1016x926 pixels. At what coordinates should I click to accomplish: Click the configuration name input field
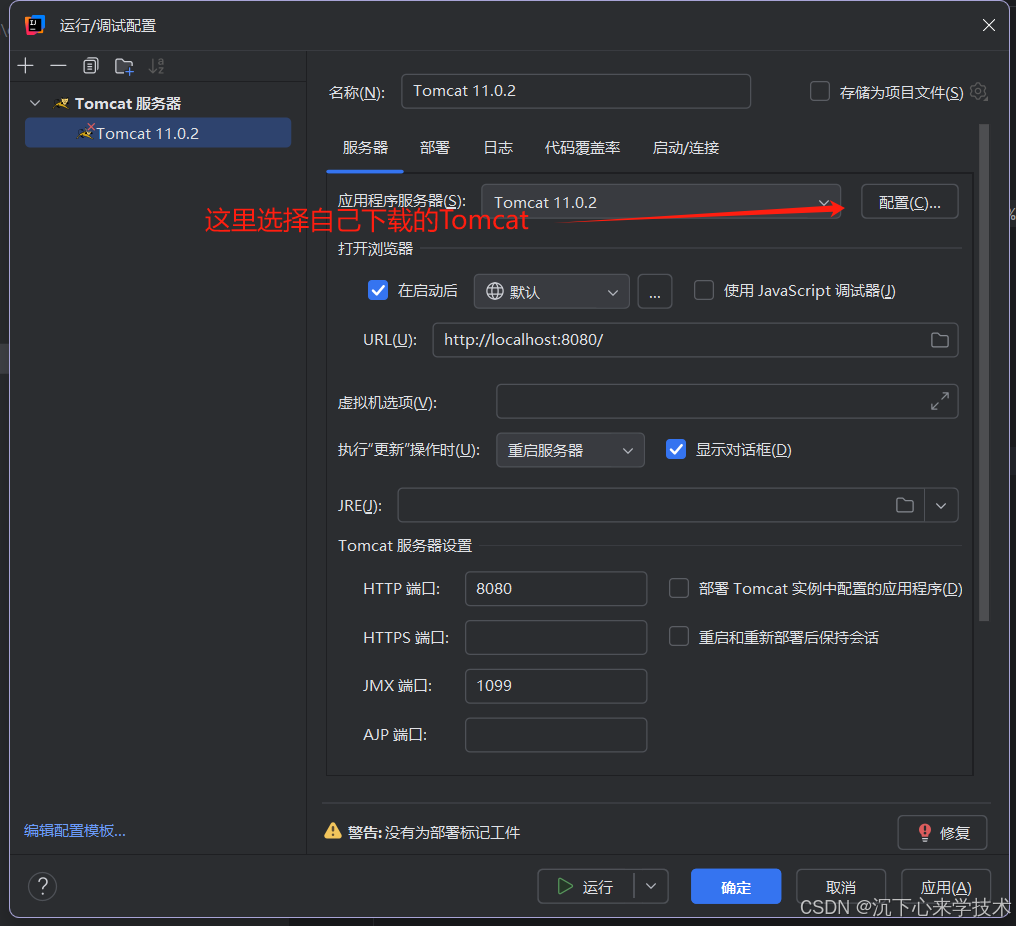point(575,91)
